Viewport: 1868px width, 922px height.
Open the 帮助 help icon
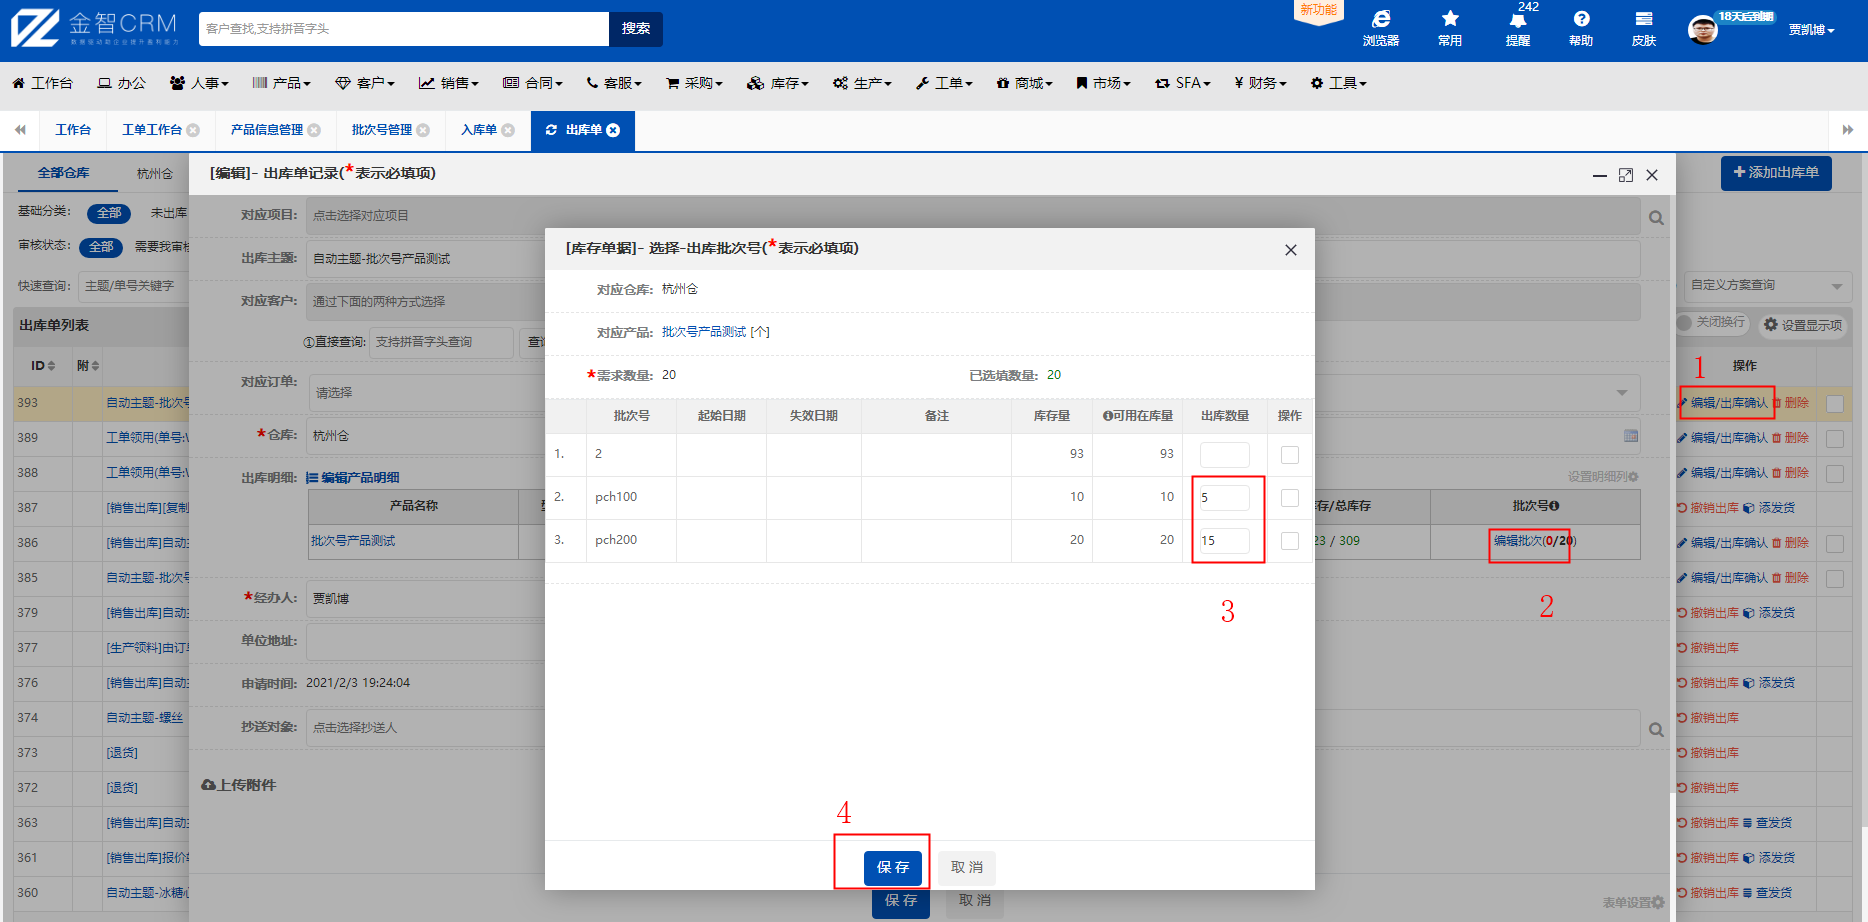(x=1581, y=28)
